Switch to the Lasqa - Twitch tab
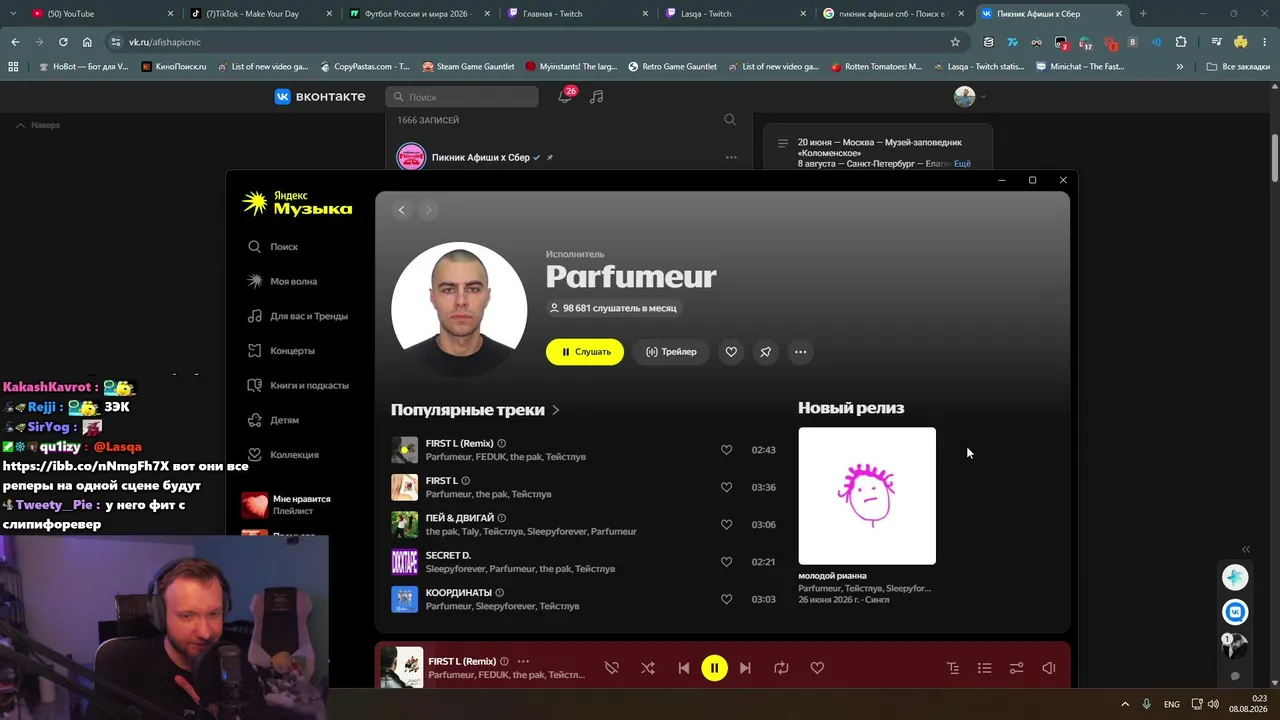Image resolution: width=1280 pixels, height=720 pixels. pyautogui.click(x=735, y=14)
